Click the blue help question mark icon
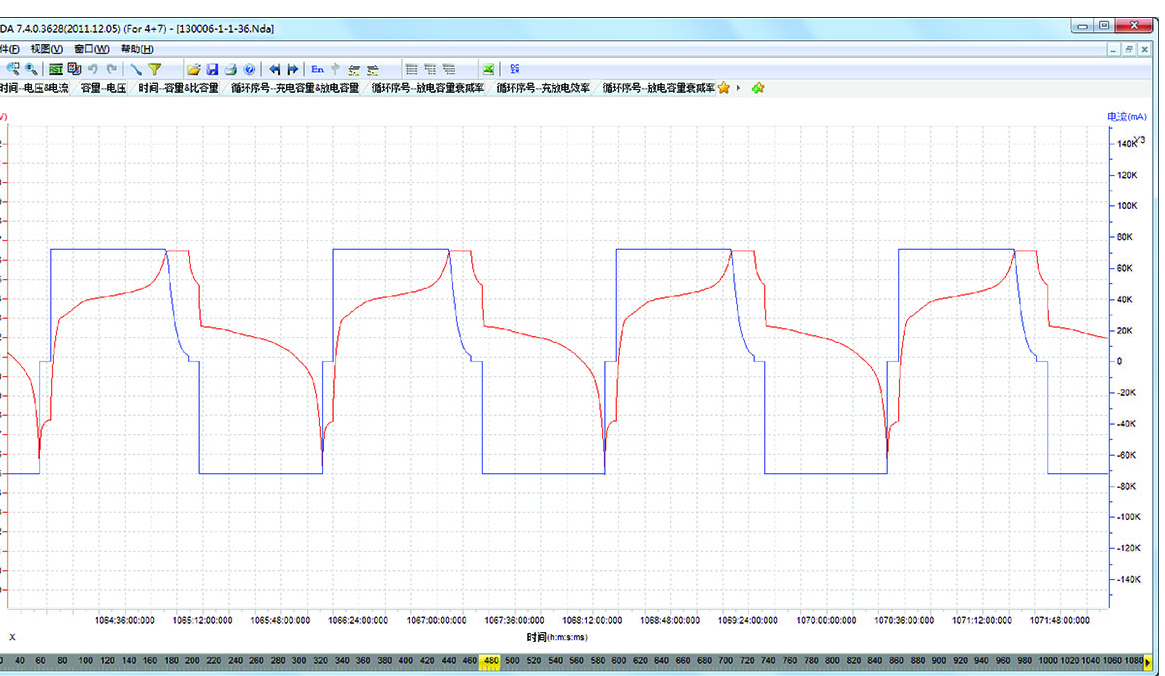This screenshot has width=1165, height=676. click(249, 69)
